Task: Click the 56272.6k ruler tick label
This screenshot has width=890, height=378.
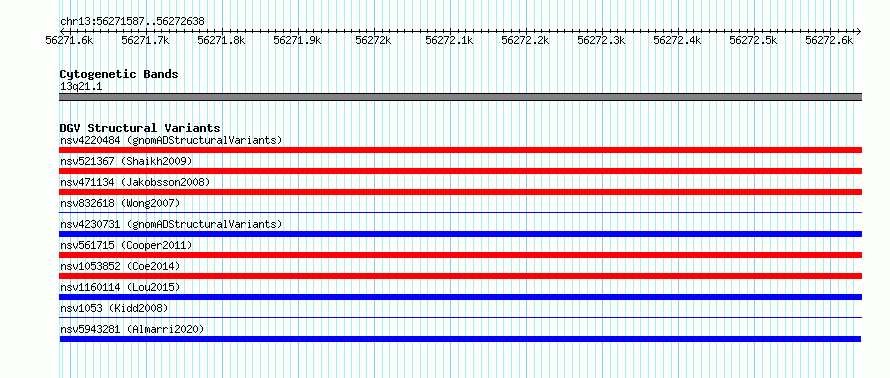Action: pos(830,41)
